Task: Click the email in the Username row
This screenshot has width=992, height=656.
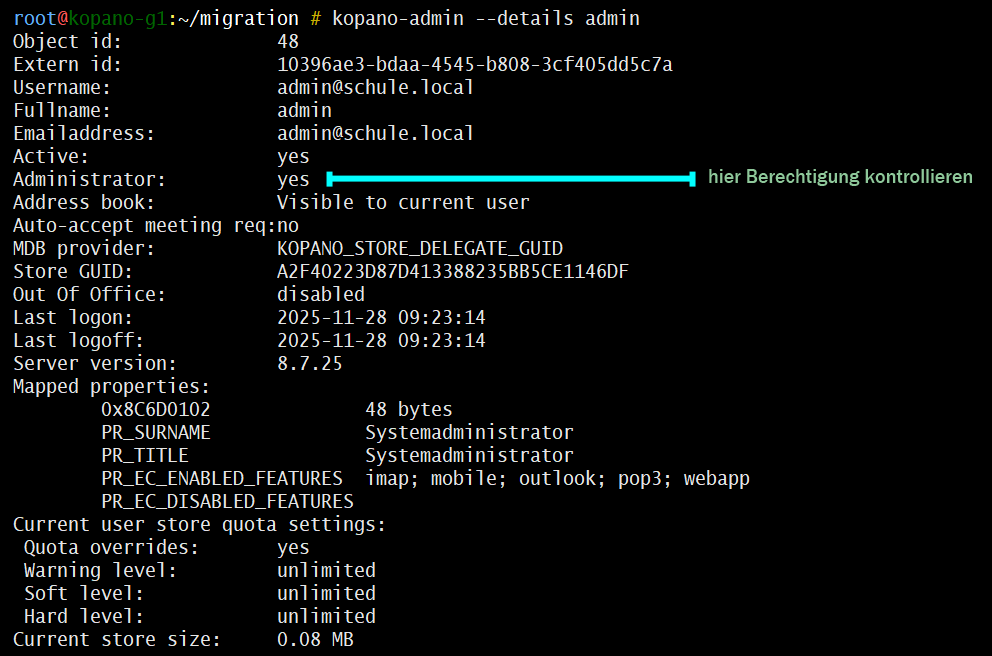Action: coord(375,88)
